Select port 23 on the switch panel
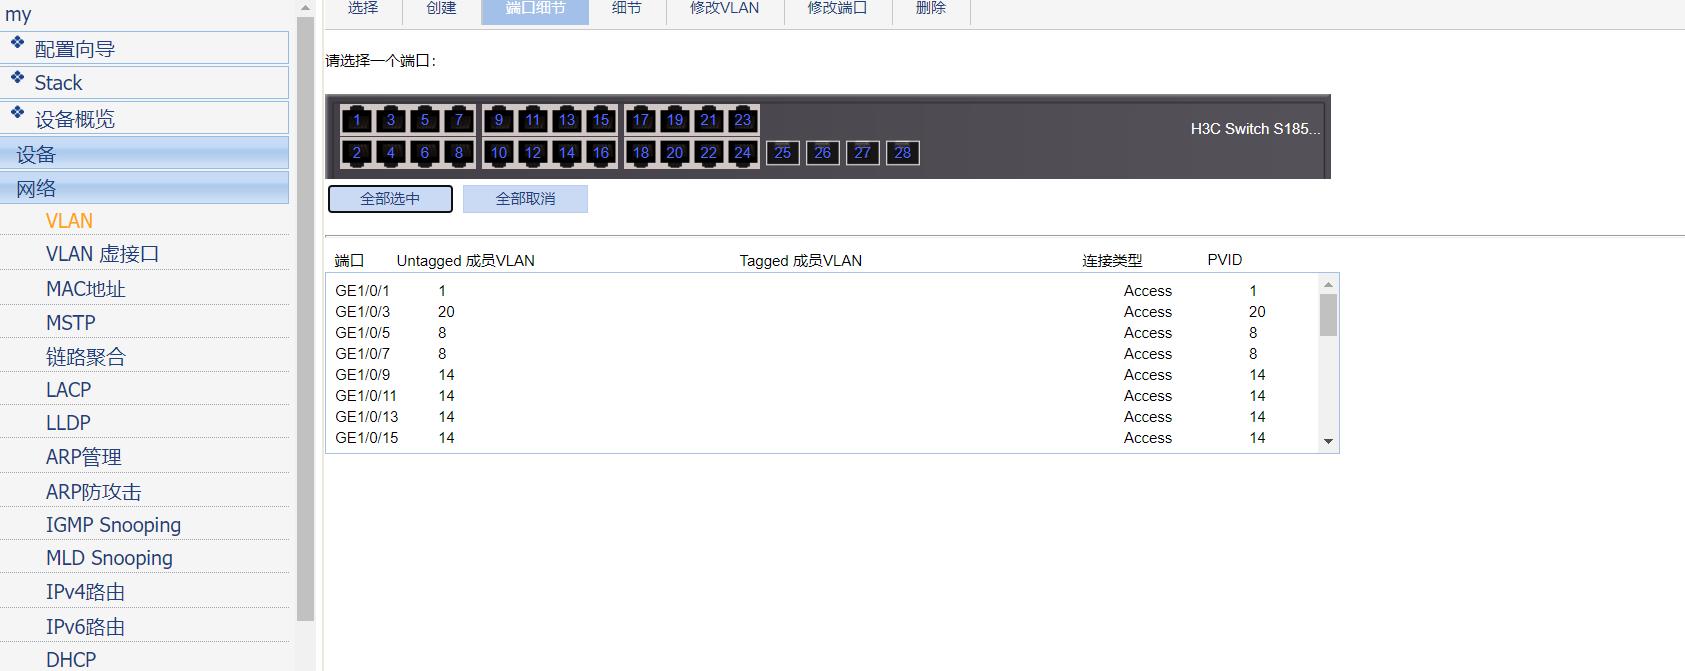 point(743,120)
